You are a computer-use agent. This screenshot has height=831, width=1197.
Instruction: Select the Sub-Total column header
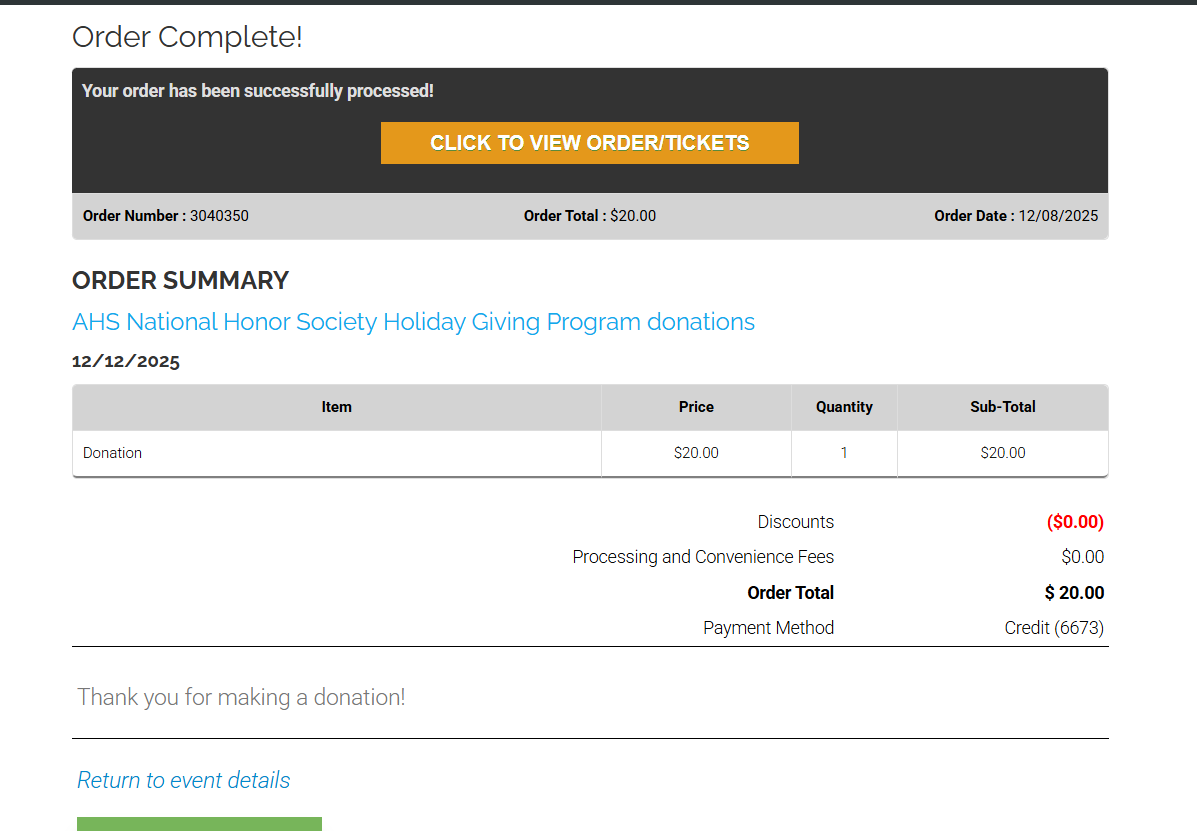pyautogui.click(x=1002, y=407)
